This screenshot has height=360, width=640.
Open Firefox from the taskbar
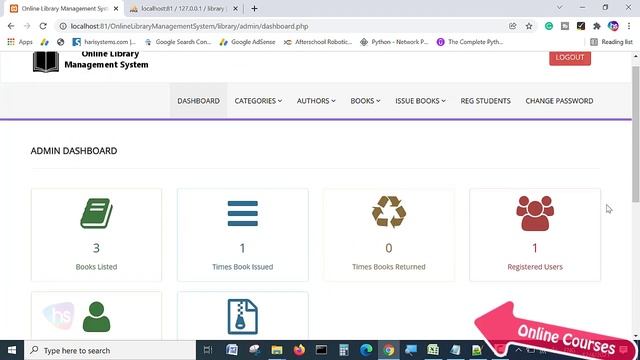pos(299,350)
